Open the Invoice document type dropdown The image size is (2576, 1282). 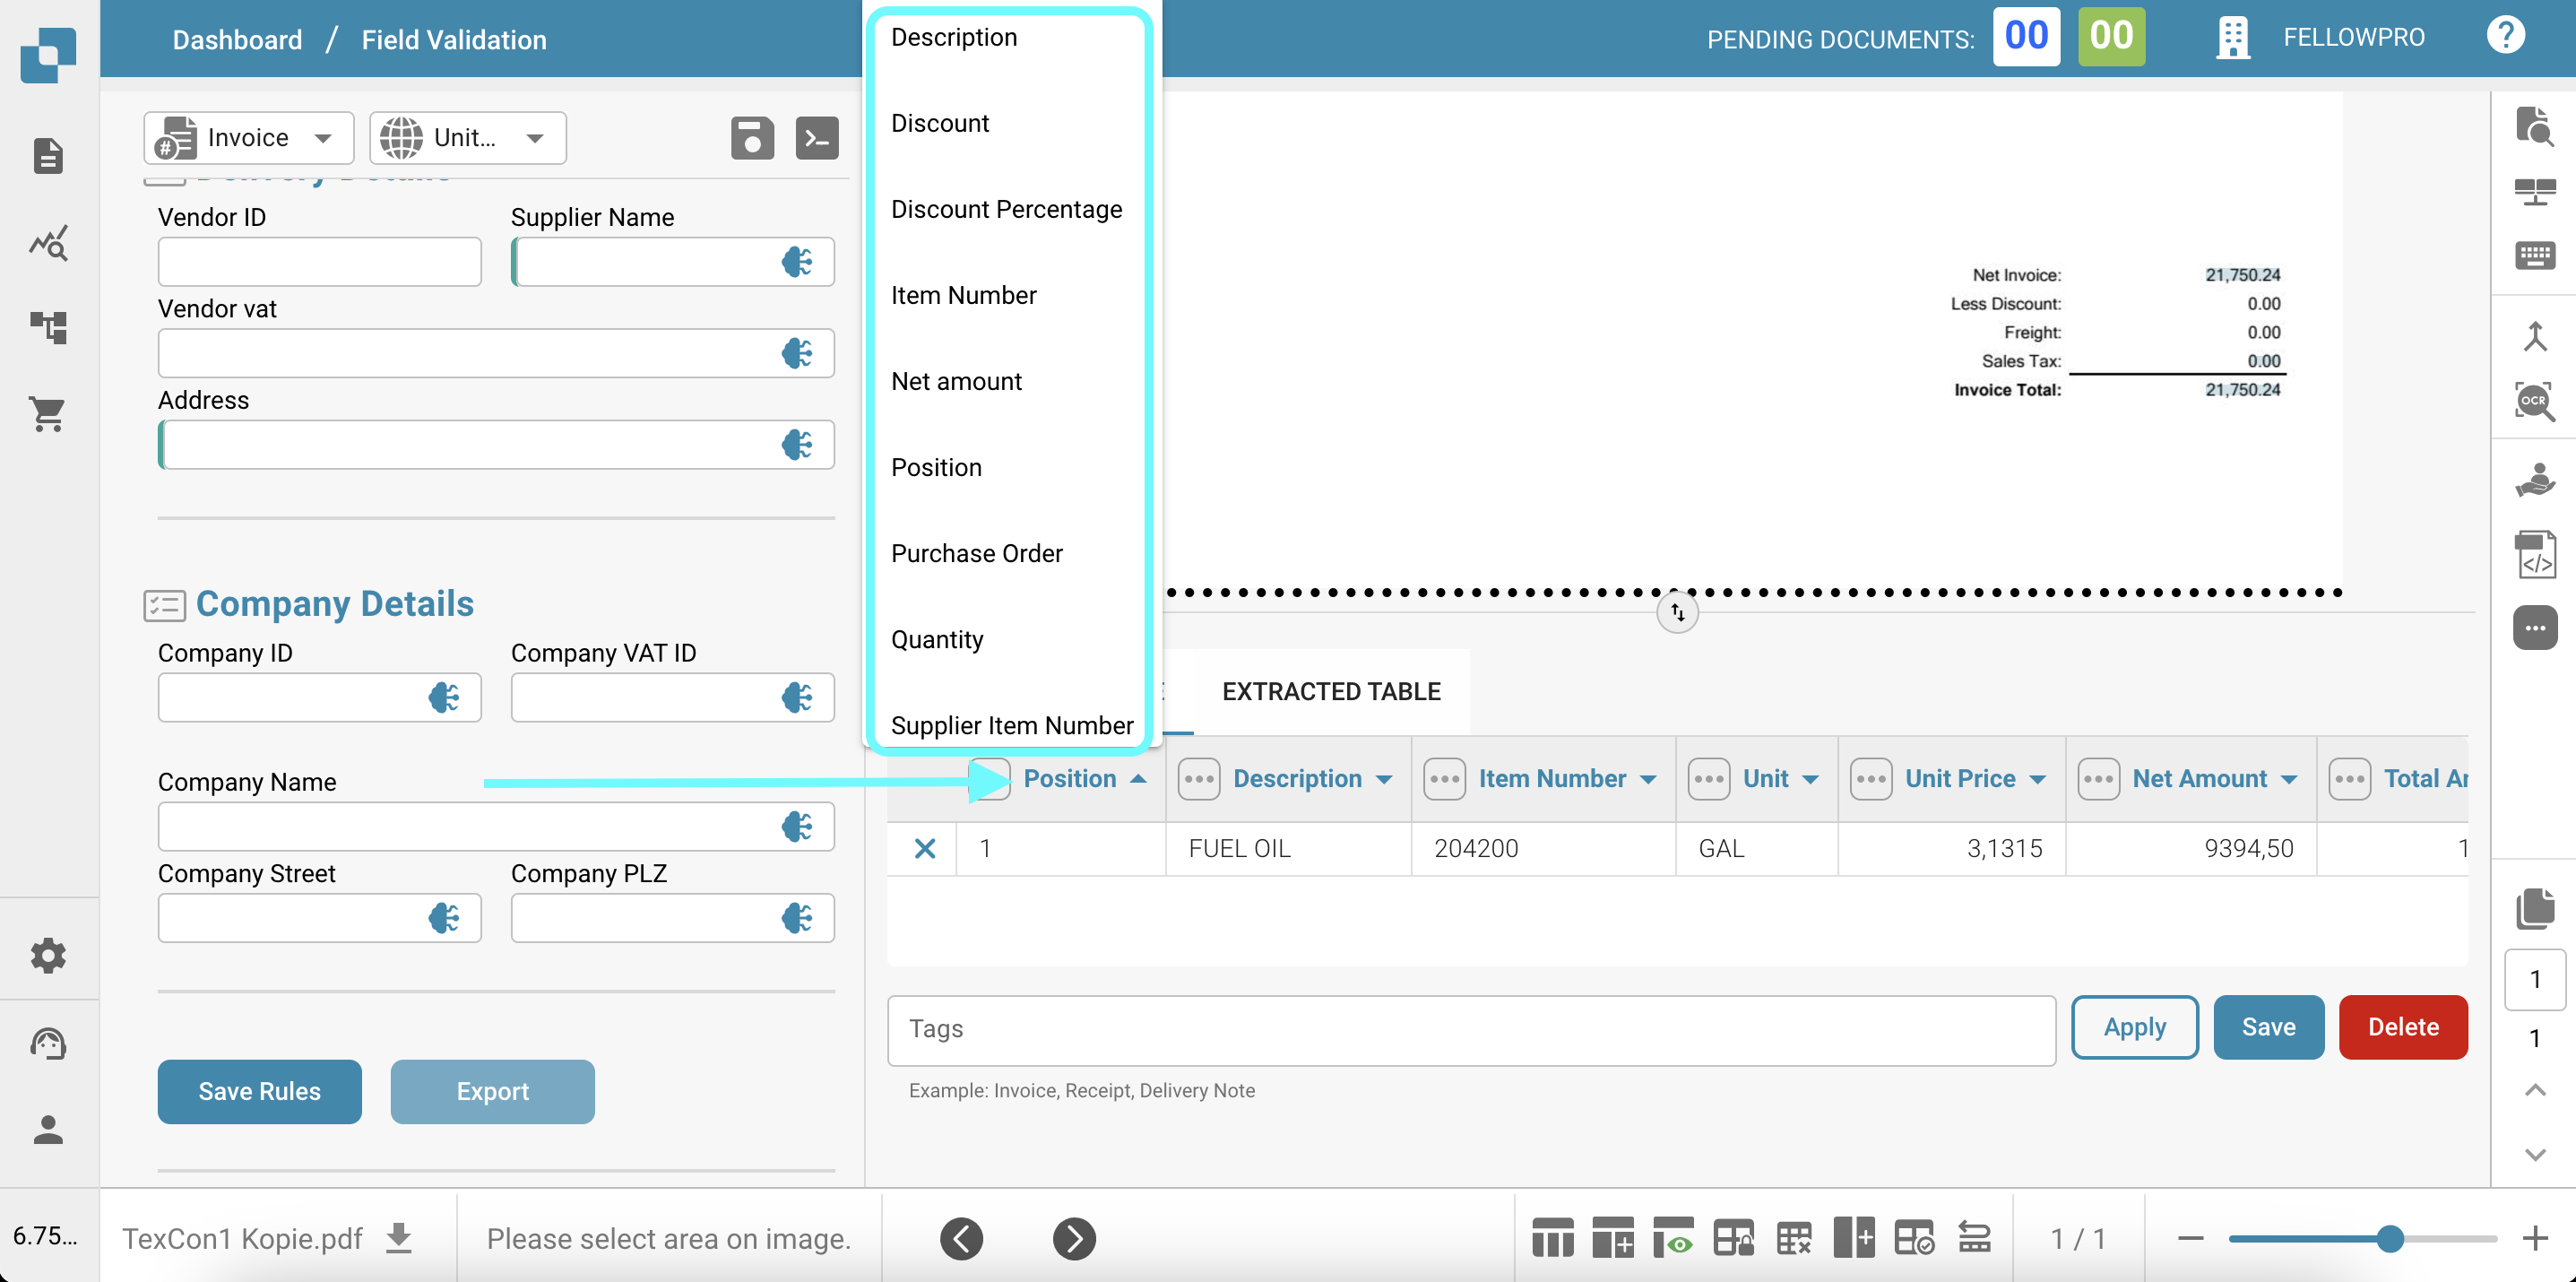(x=249, y=138)
